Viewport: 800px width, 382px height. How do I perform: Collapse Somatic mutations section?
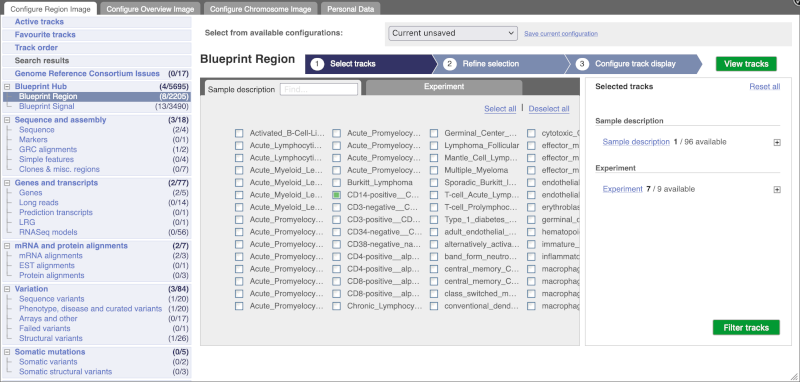[x=7, y=352]
